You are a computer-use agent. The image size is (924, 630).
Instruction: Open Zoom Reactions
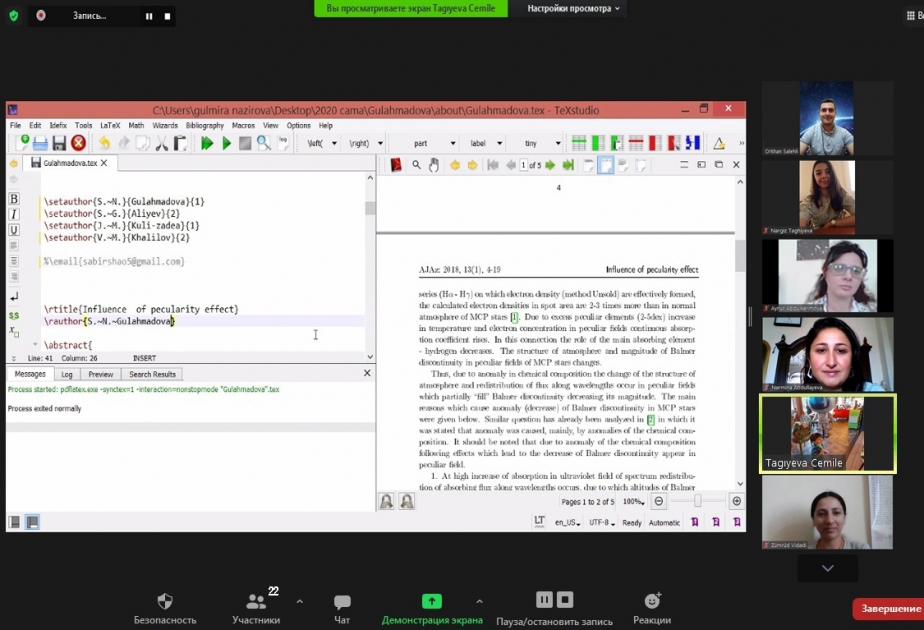(652, 609)
